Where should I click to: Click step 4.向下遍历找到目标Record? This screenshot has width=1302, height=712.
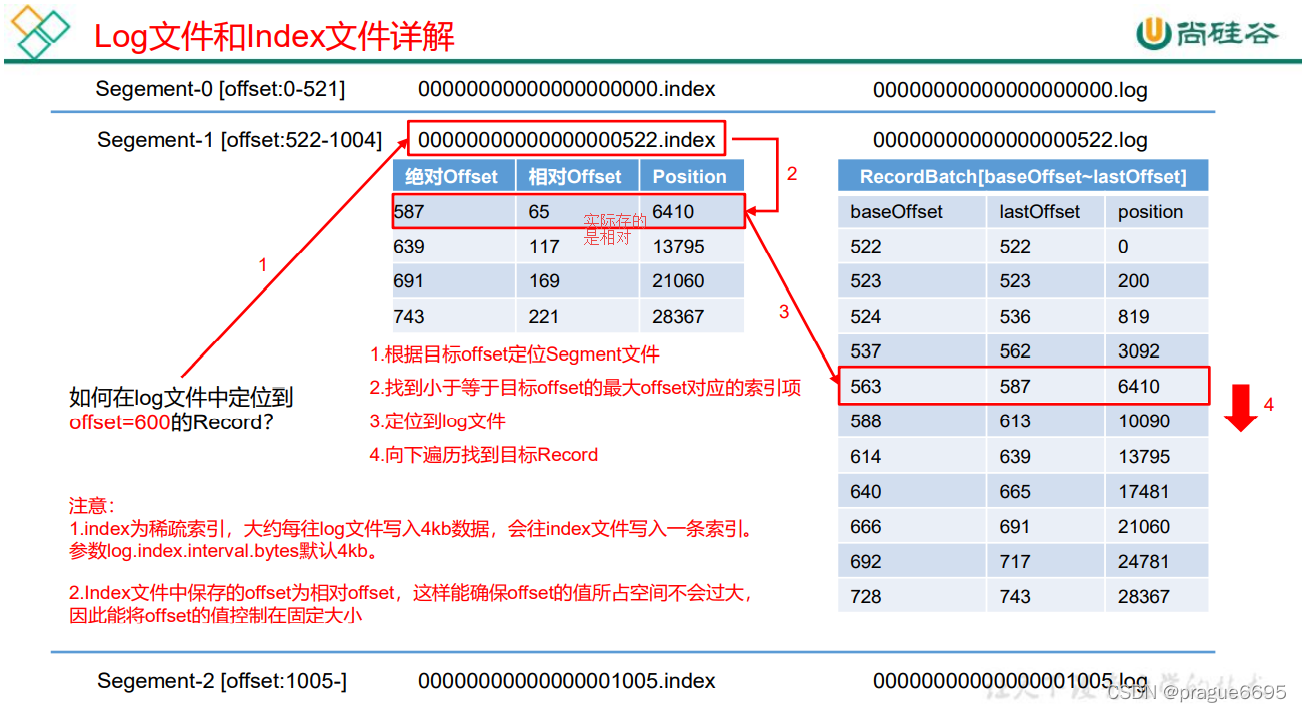tap(484, 454)
